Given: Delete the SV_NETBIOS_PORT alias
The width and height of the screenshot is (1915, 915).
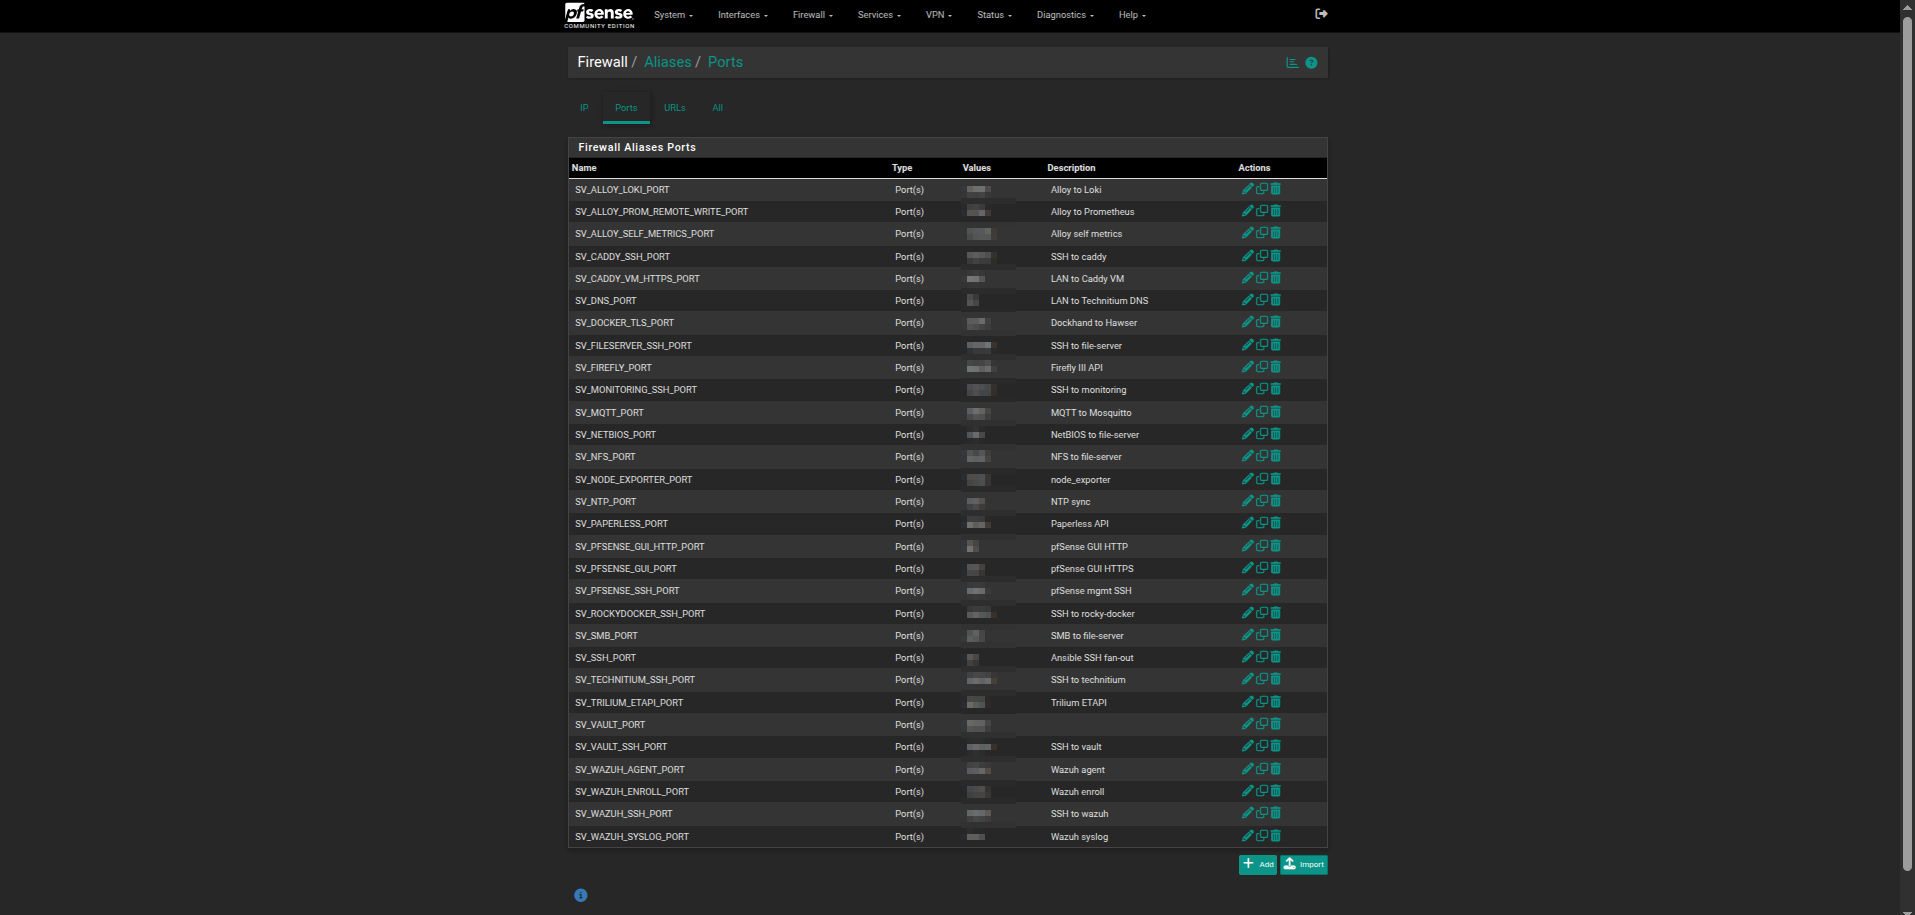Looking at the screenshot, I should (1276, 434).
